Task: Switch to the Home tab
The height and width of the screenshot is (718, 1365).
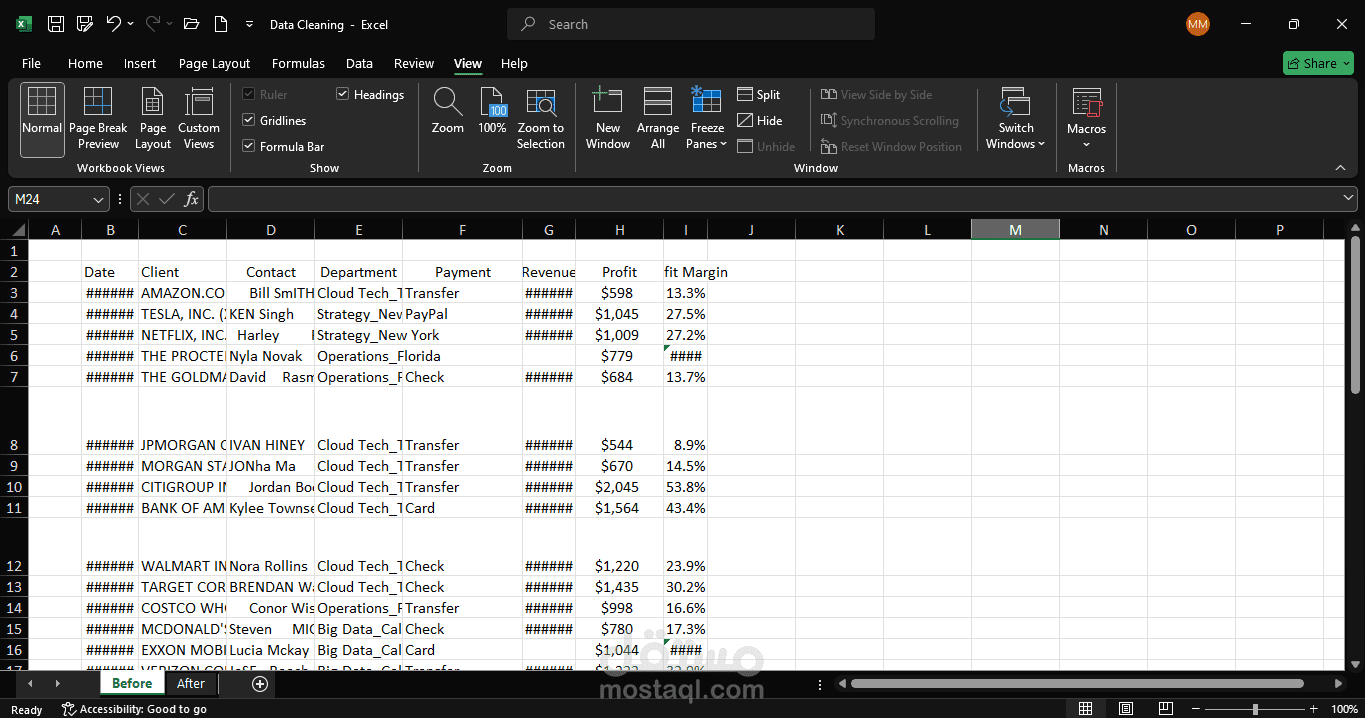Action: [x=85, y=63]
